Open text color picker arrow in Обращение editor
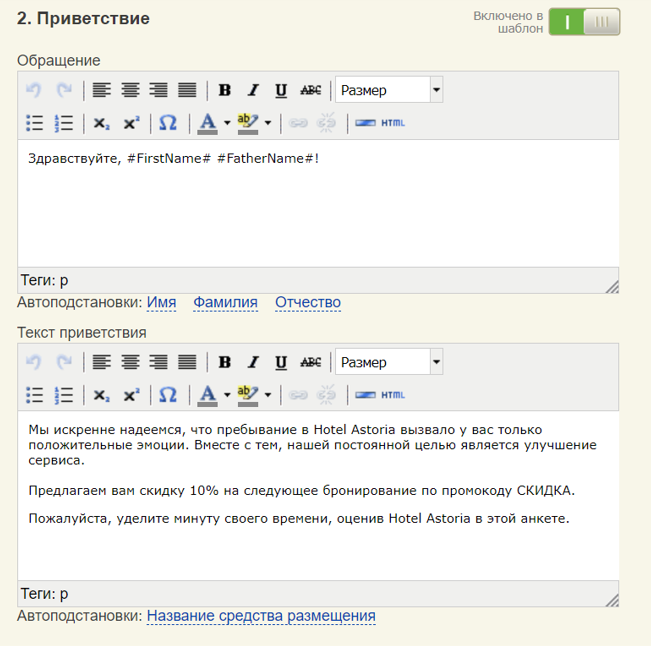 point(227,123)
